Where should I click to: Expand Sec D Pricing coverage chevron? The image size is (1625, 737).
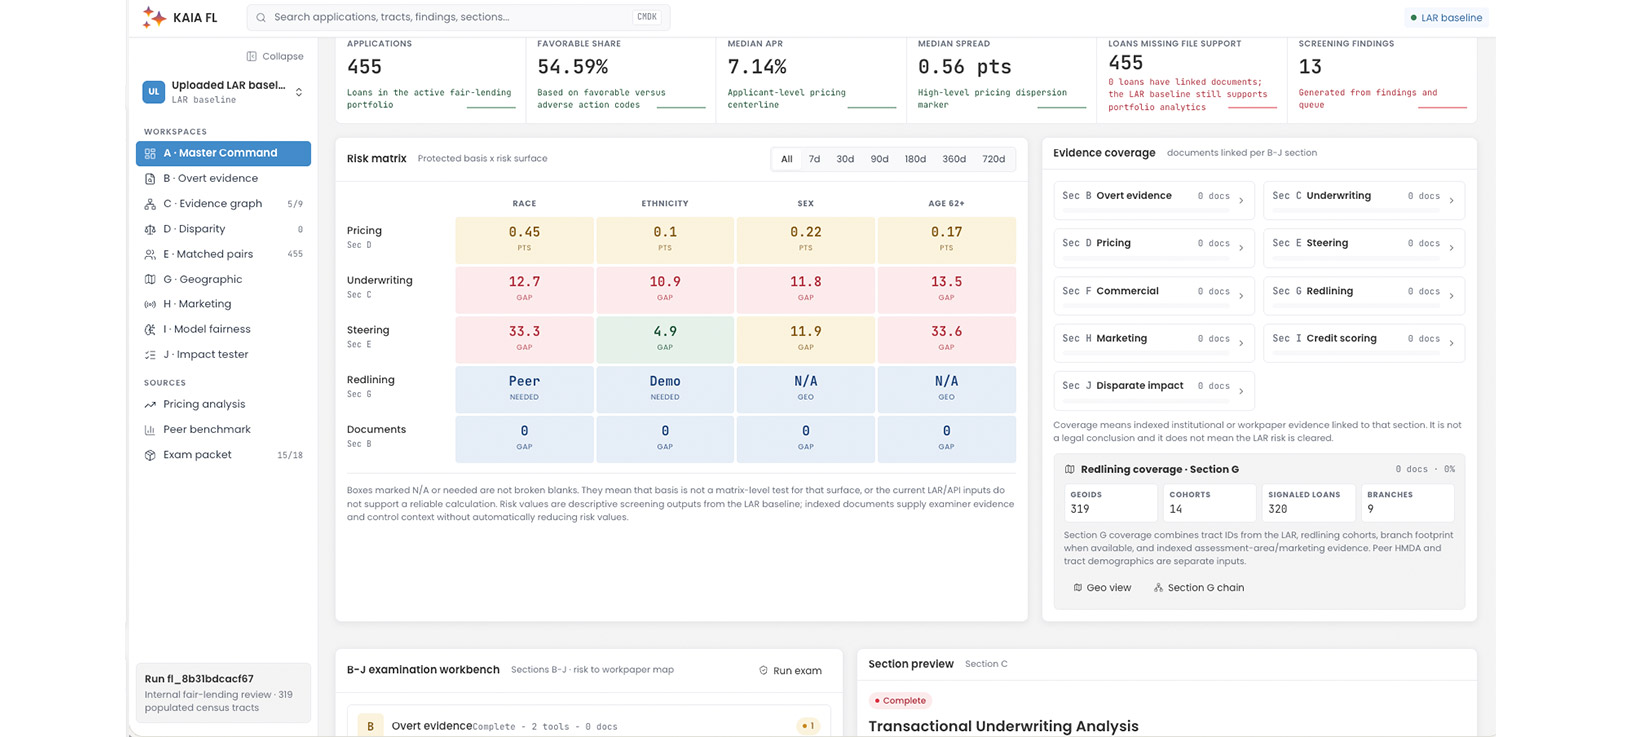click(x=1241, y=248)
